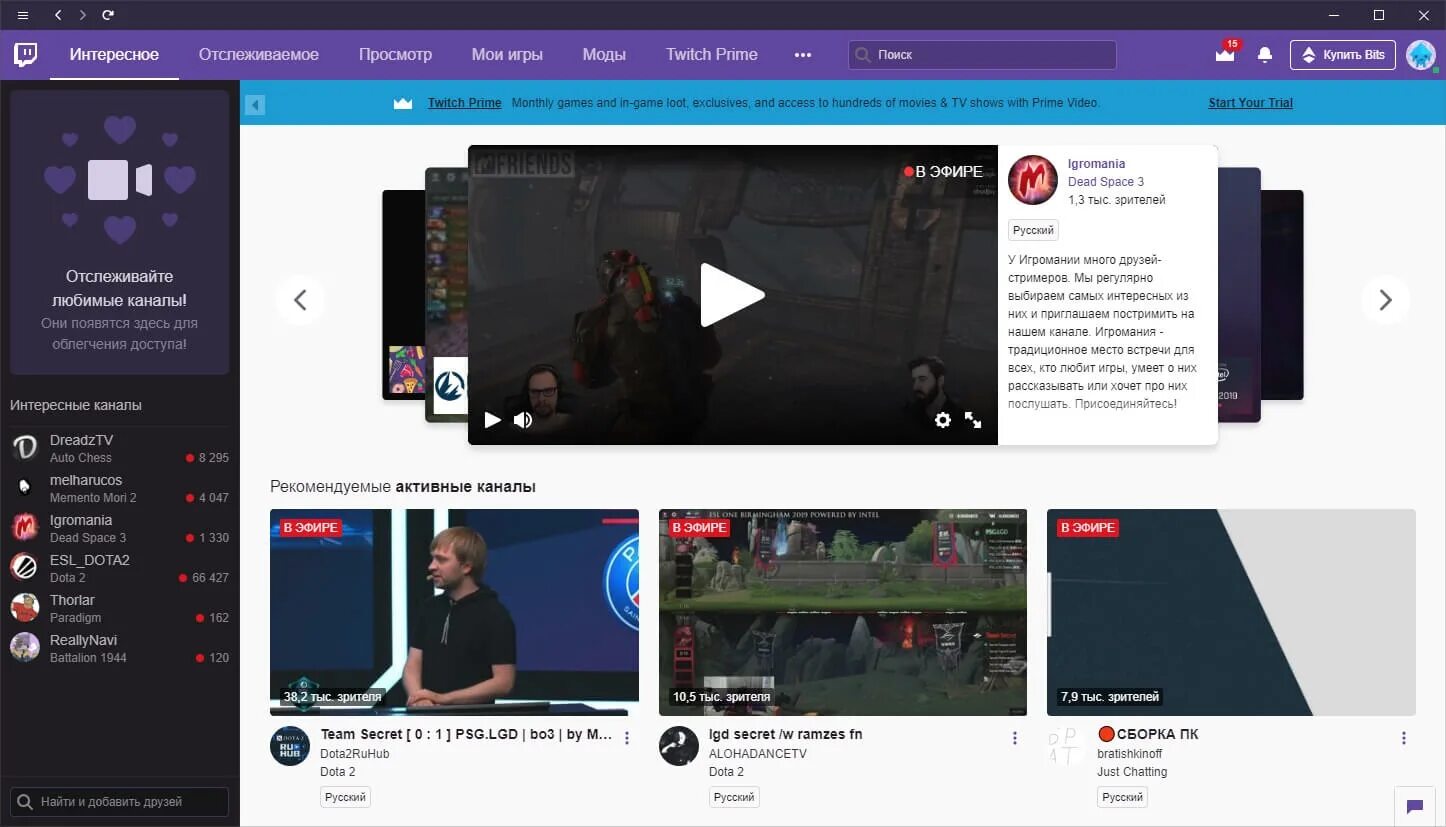Click the Dota2RuHub channel name
The width and height of the screenshot is (1446, 827).
tap(355, 754)
